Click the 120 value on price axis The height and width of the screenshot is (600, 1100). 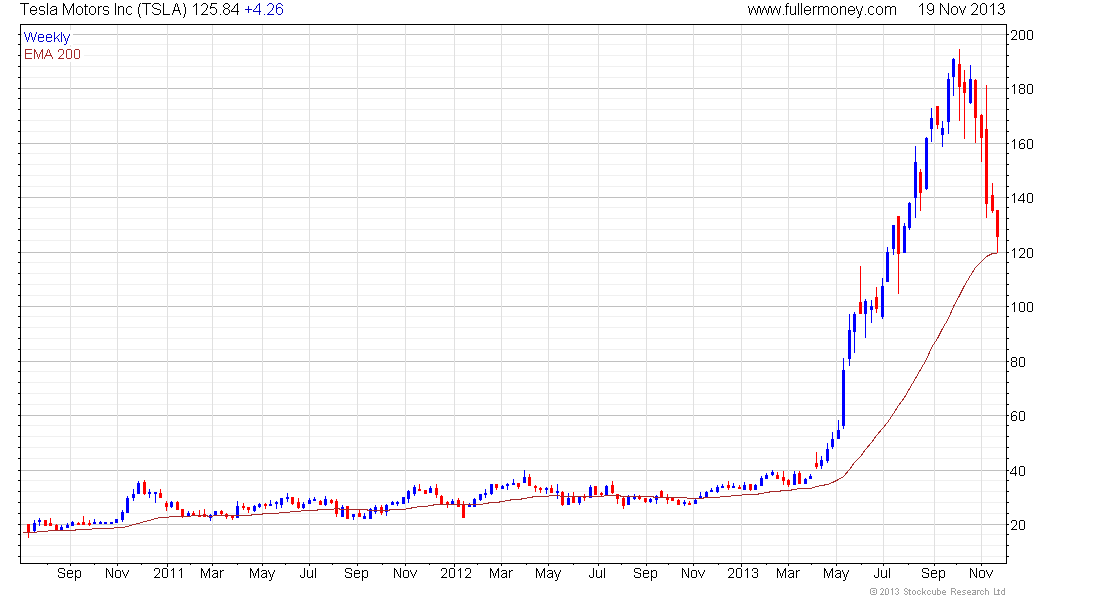(1021, 253)
